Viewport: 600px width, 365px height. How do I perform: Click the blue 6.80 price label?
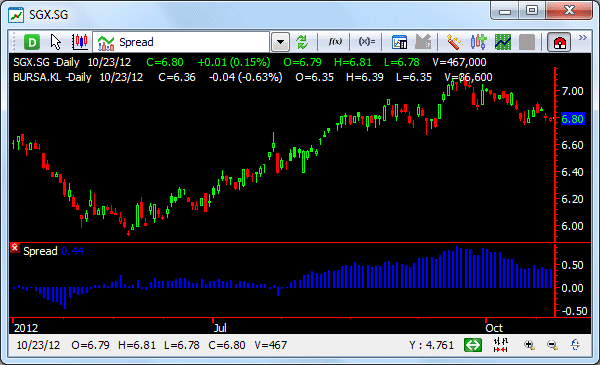[x=572, y=119]
